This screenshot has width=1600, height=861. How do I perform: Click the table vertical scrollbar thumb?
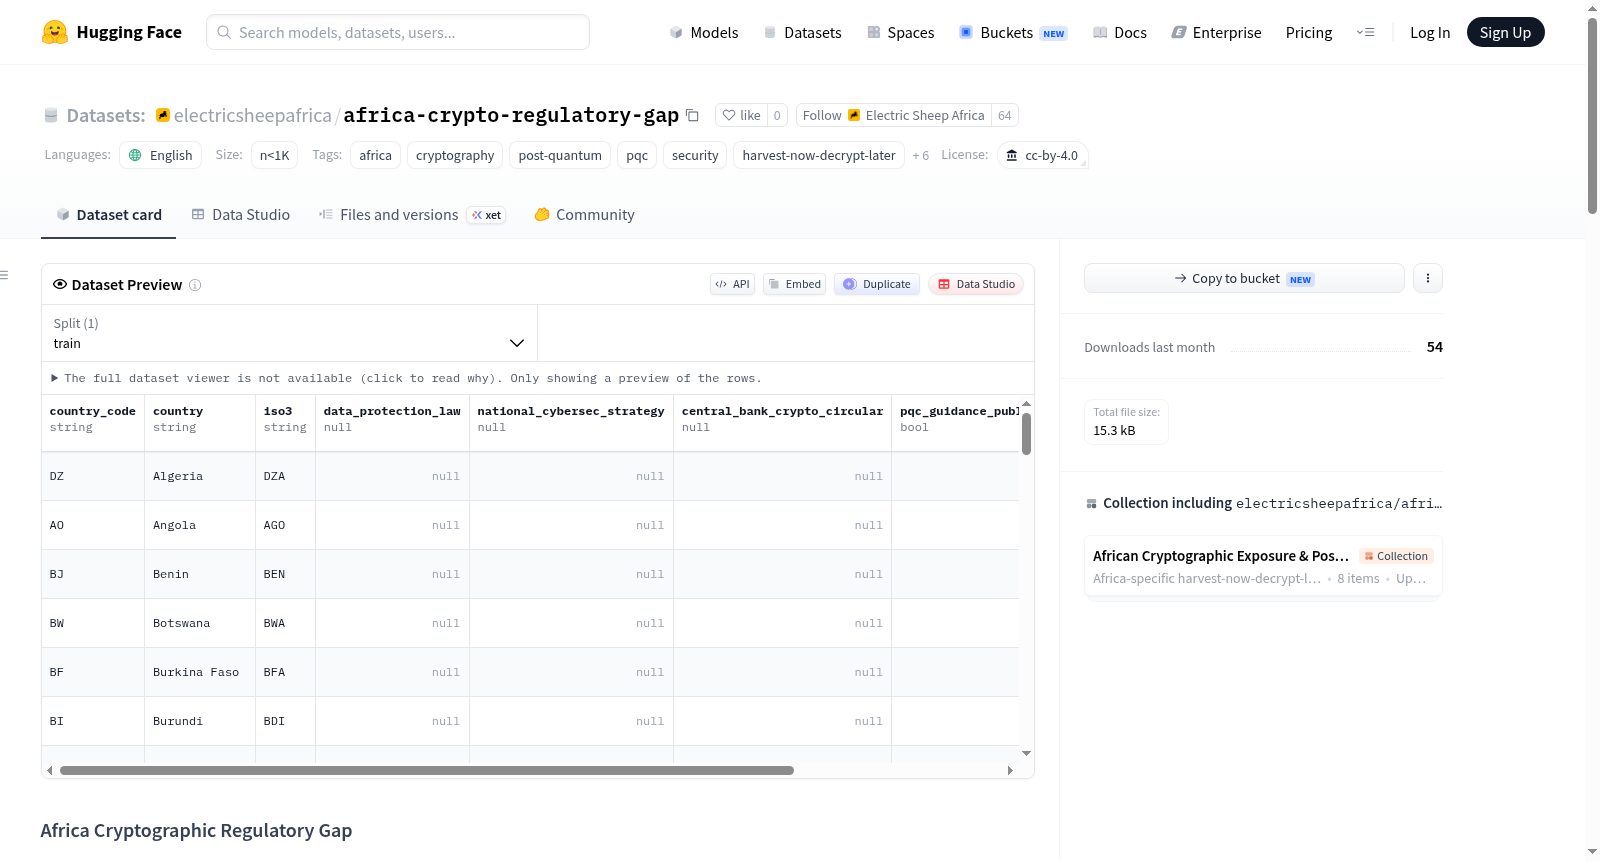[x=1026, y=434]
